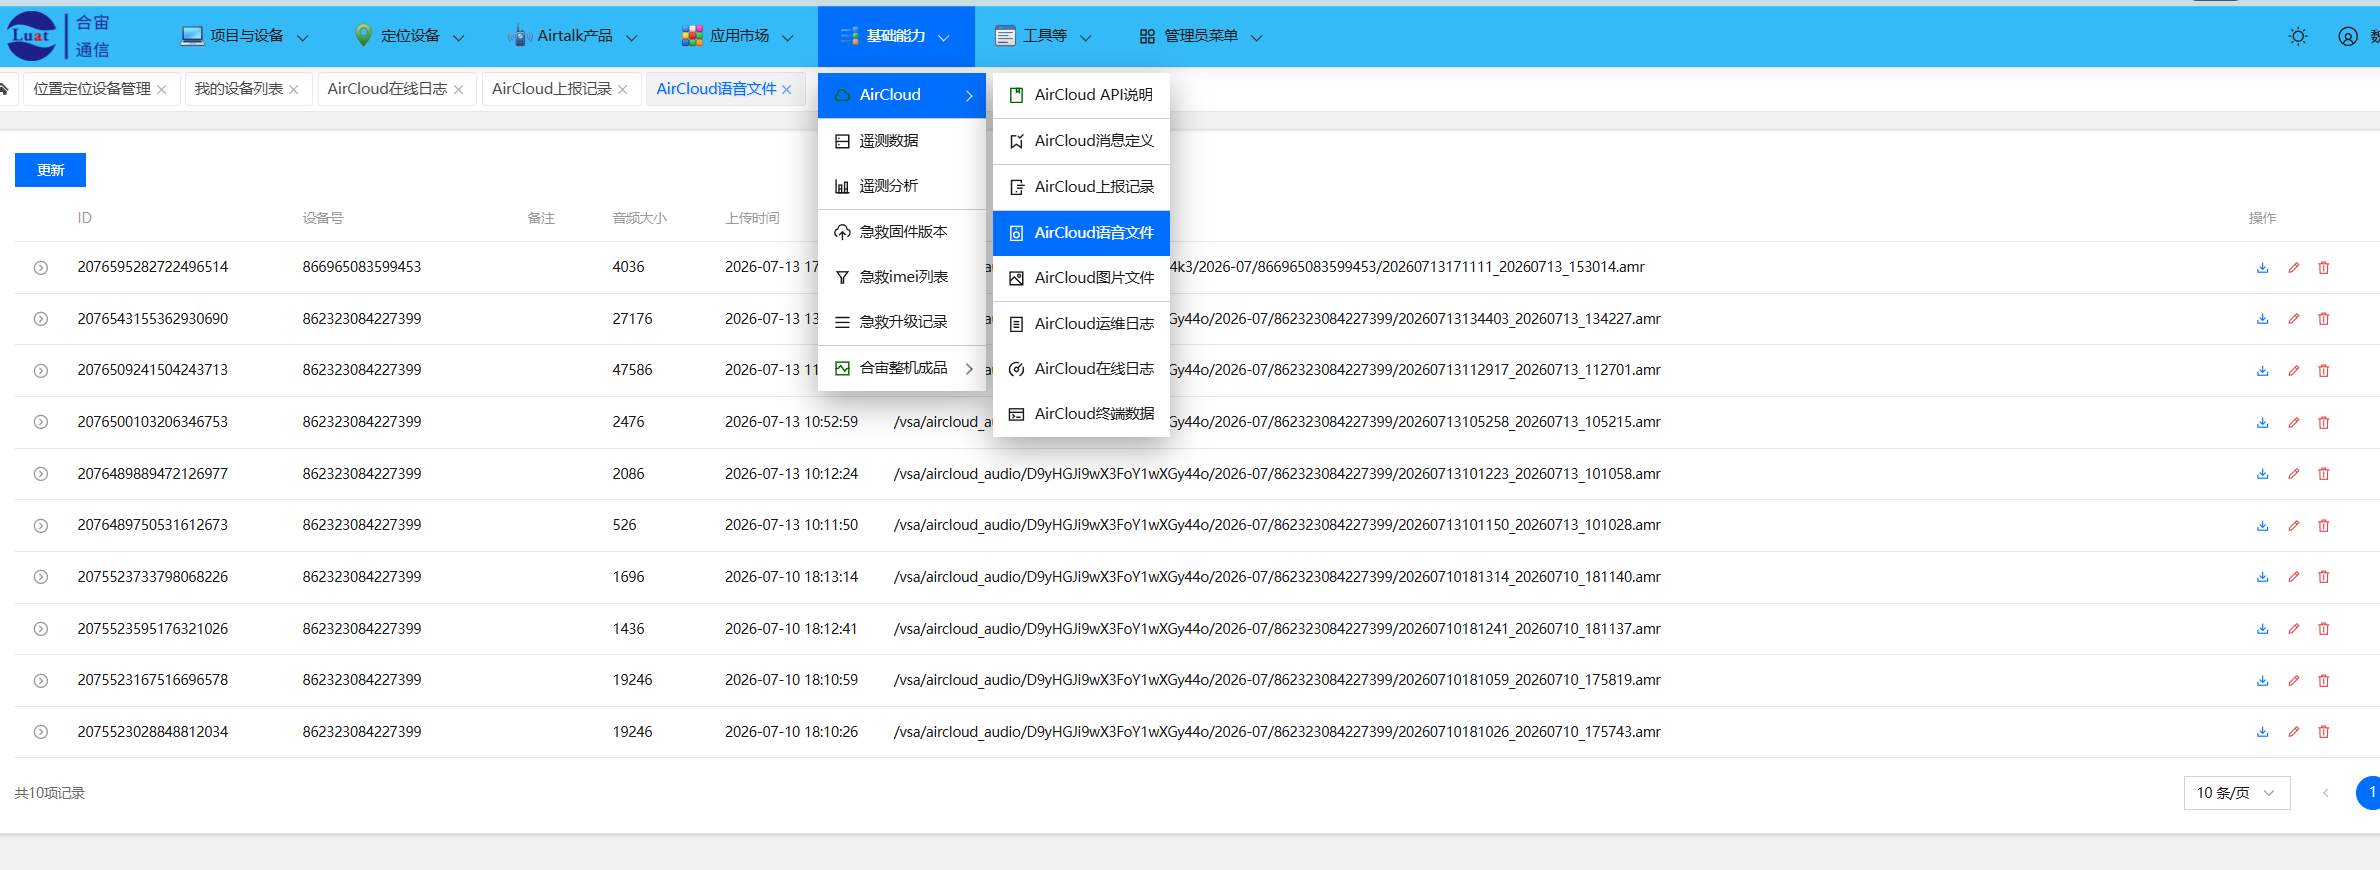The width and height of the screenshot is (2380, 870).
Task: Download the audio file with ID 2076543155362930690
Action: (x=2262, y=319)
